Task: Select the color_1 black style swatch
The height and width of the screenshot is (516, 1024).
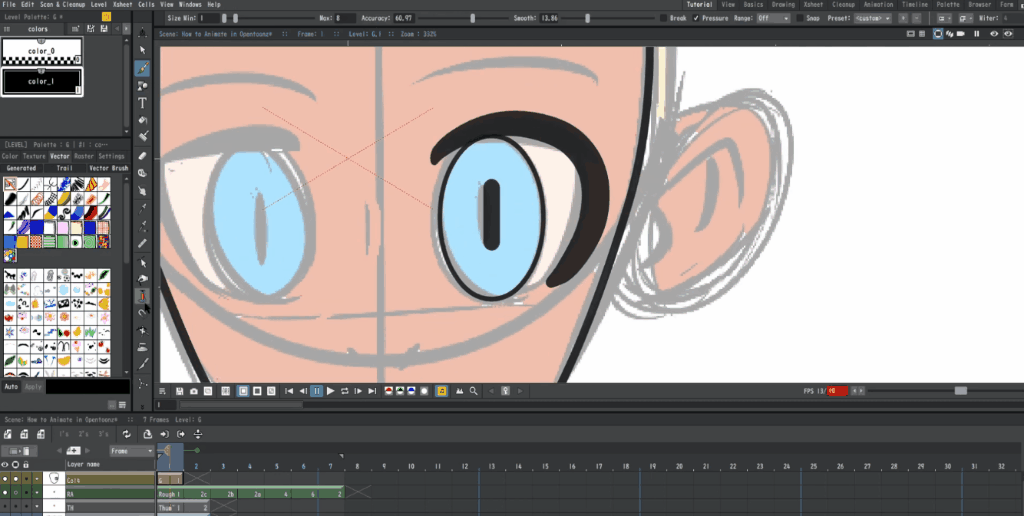Action: [x=41, y=82]
